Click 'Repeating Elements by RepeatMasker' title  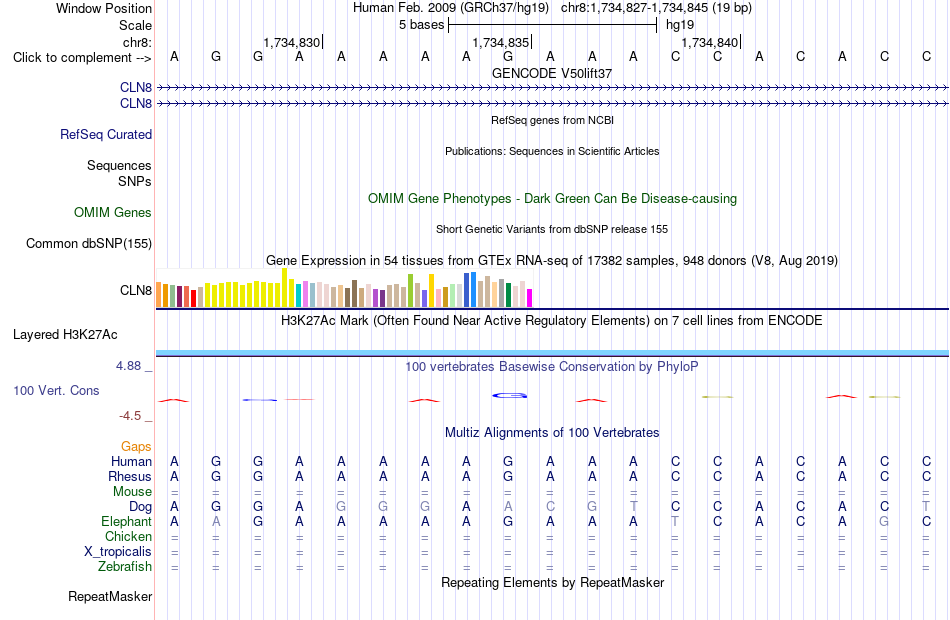point(553,583)
